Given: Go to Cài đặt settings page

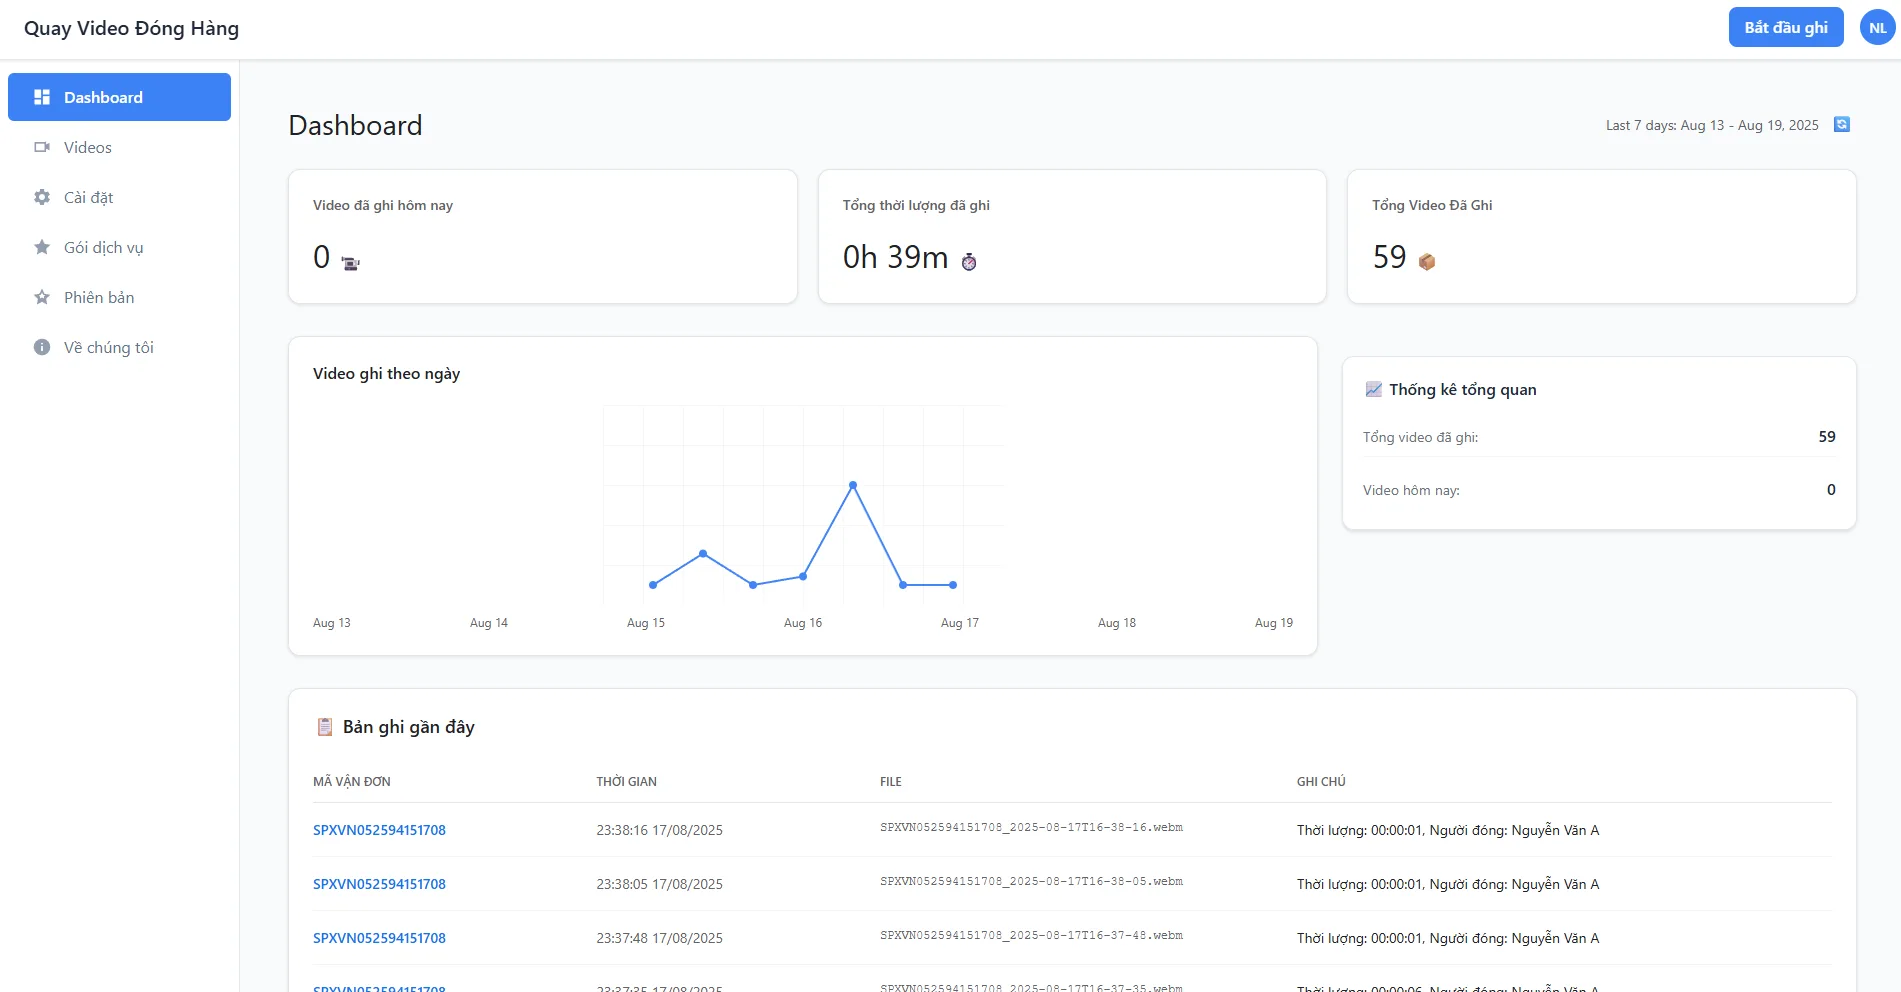Looking at the screenshot, I should (119, 197).
